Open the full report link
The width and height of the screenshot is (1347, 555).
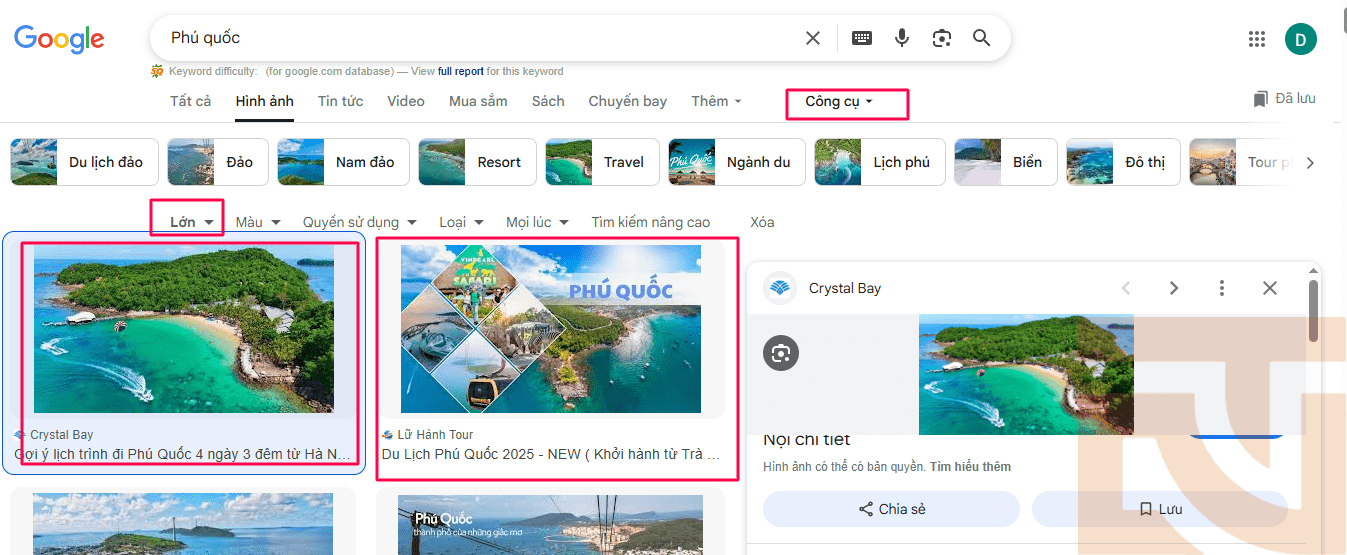(461, 72)
